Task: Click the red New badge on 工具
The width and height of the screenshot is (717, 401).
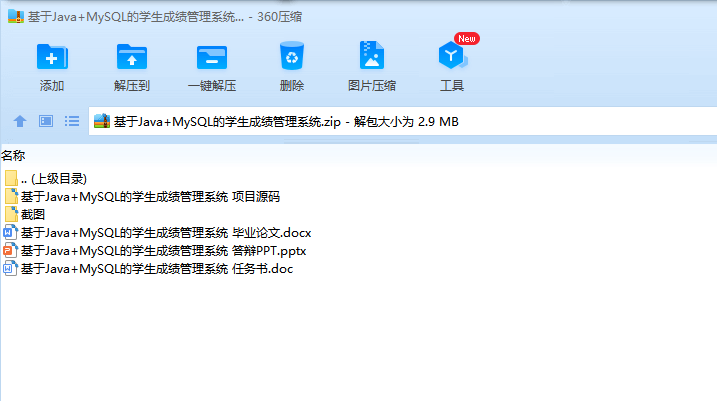Action: tap(467, 39)
